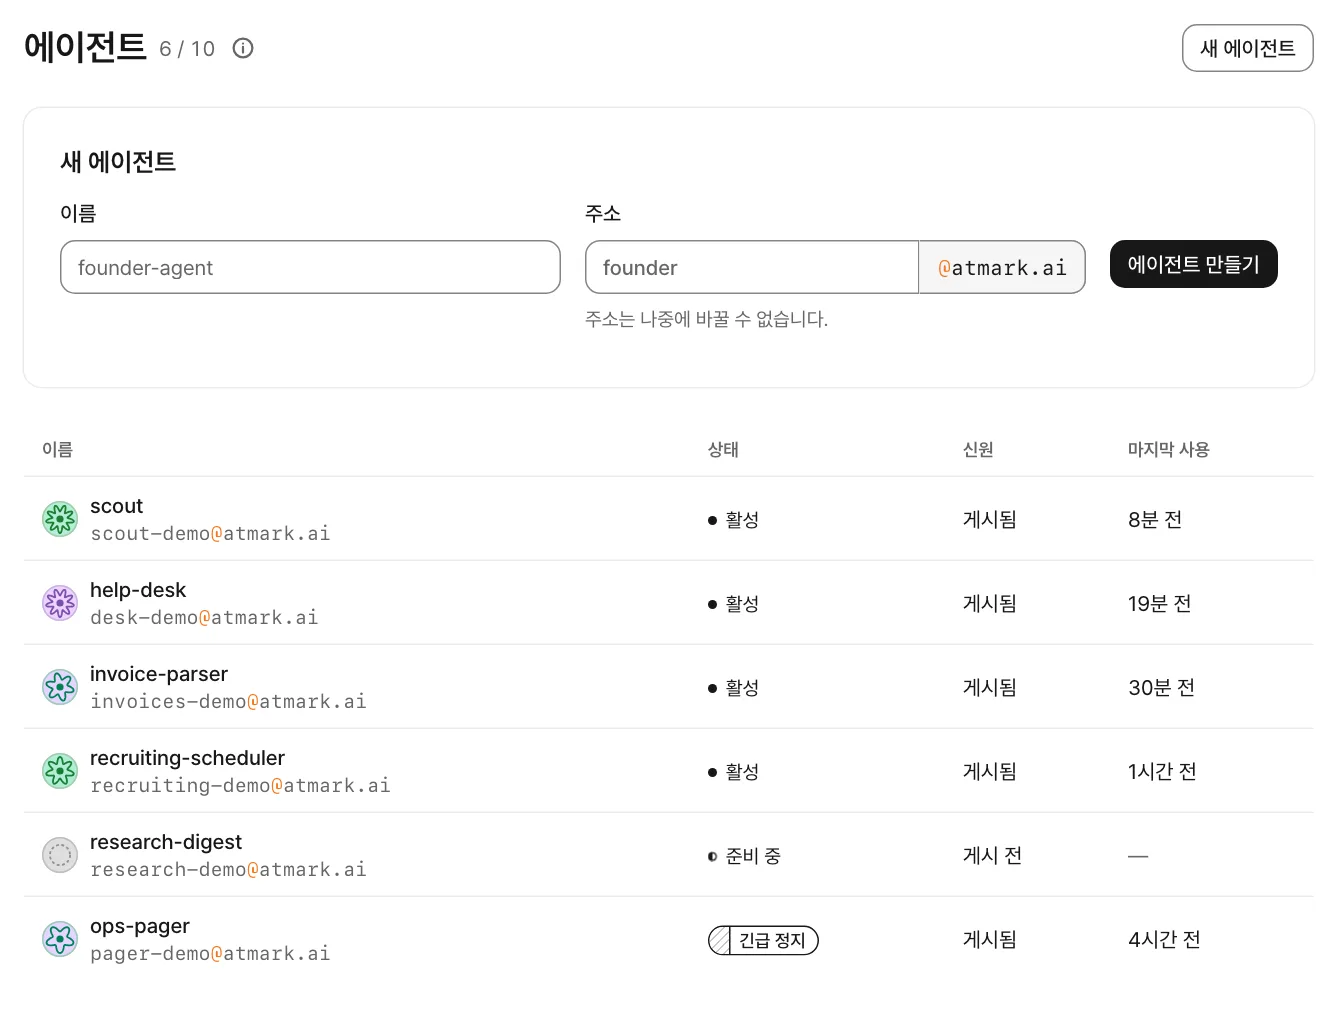Focus the 이름 input with founder-agent placeholder
The height and width of the screenshot is (1029, 1338).
[x=310, y=267]
